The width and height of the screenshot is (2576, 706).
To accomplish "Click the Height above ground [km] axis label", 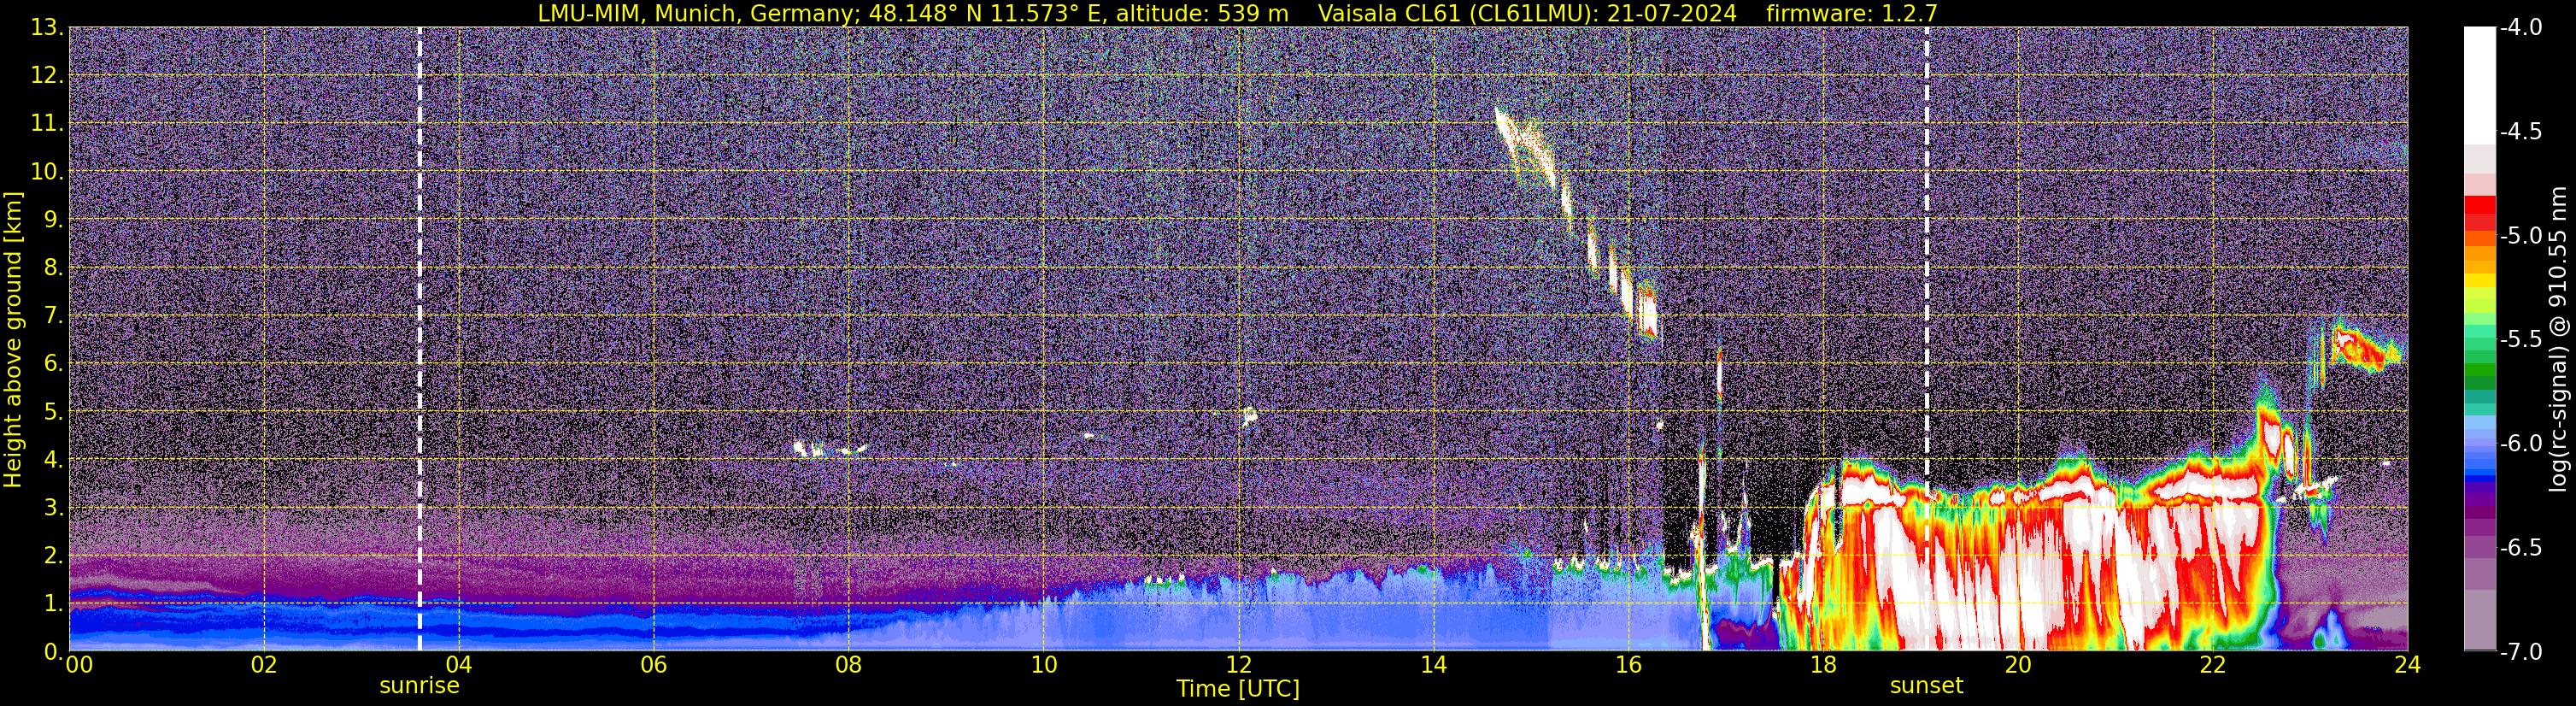I will point(13,340).
